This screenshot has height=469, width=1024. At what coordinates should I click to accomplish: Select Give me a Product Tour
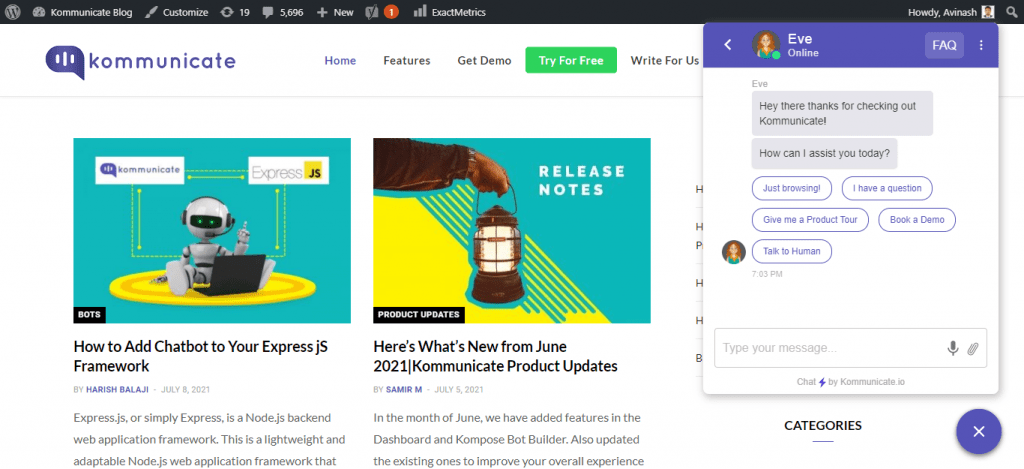[x=810, y=219]
